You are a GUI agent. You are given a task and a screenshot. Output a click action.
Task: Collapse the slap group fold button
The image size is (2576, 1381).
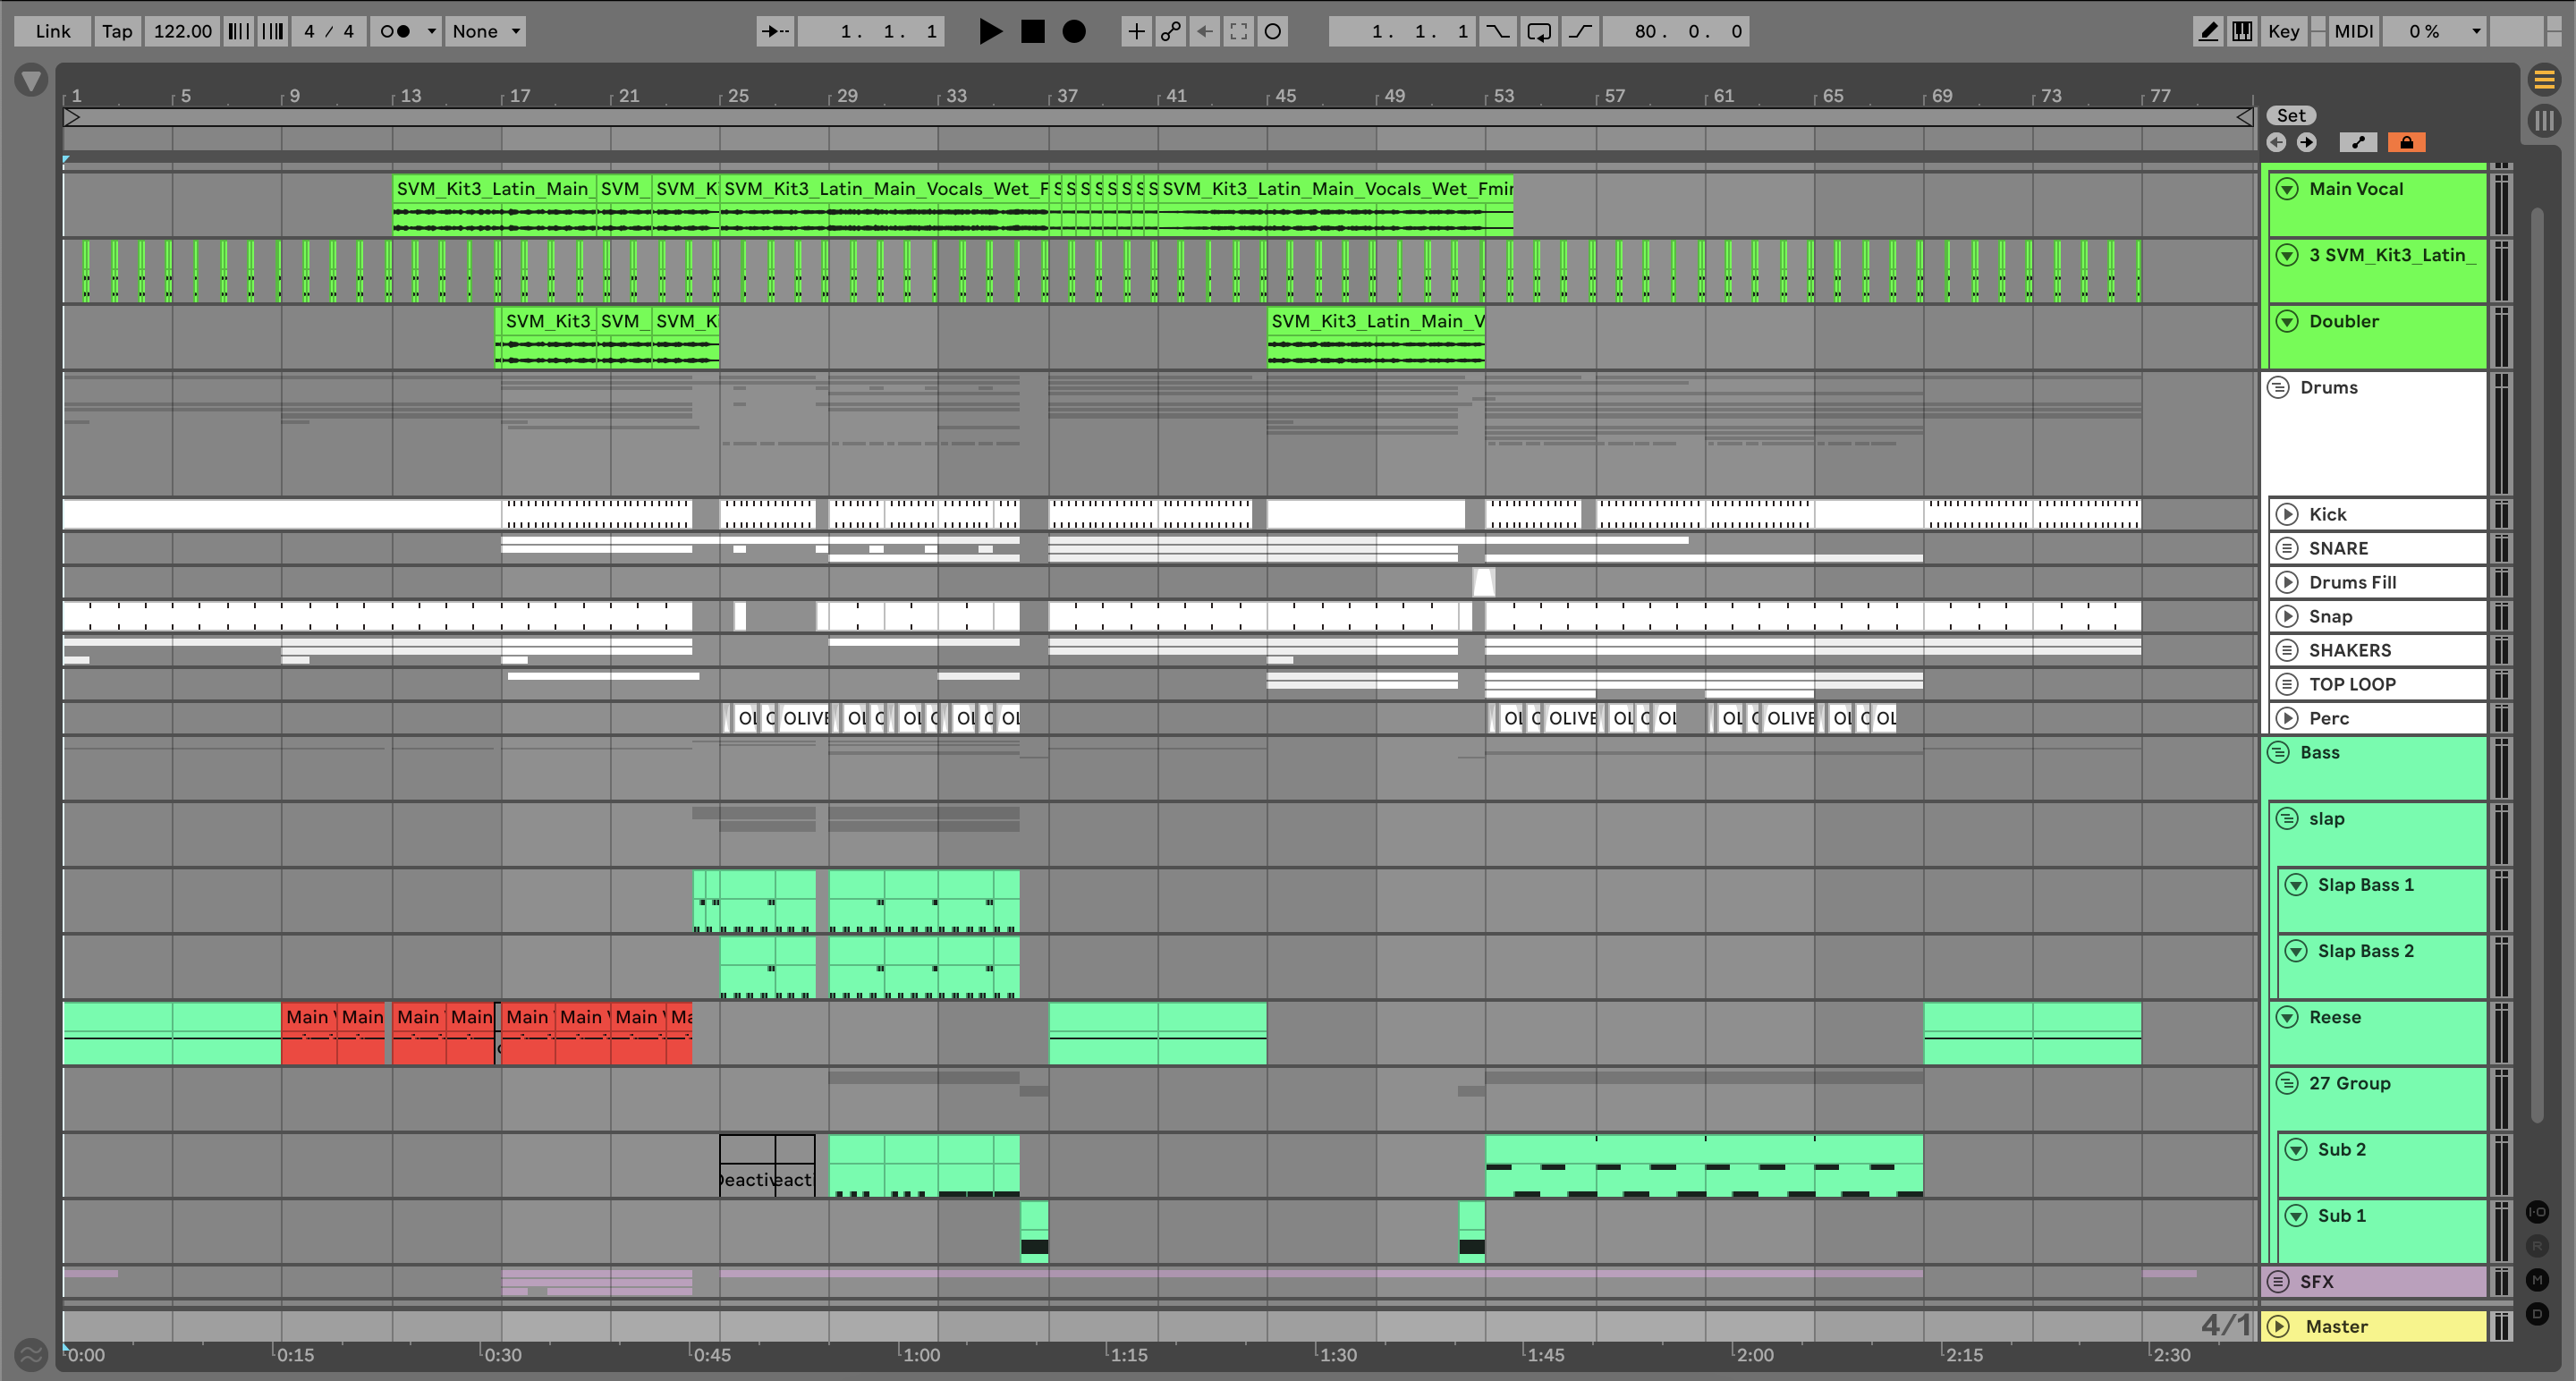click(2287, 818)
